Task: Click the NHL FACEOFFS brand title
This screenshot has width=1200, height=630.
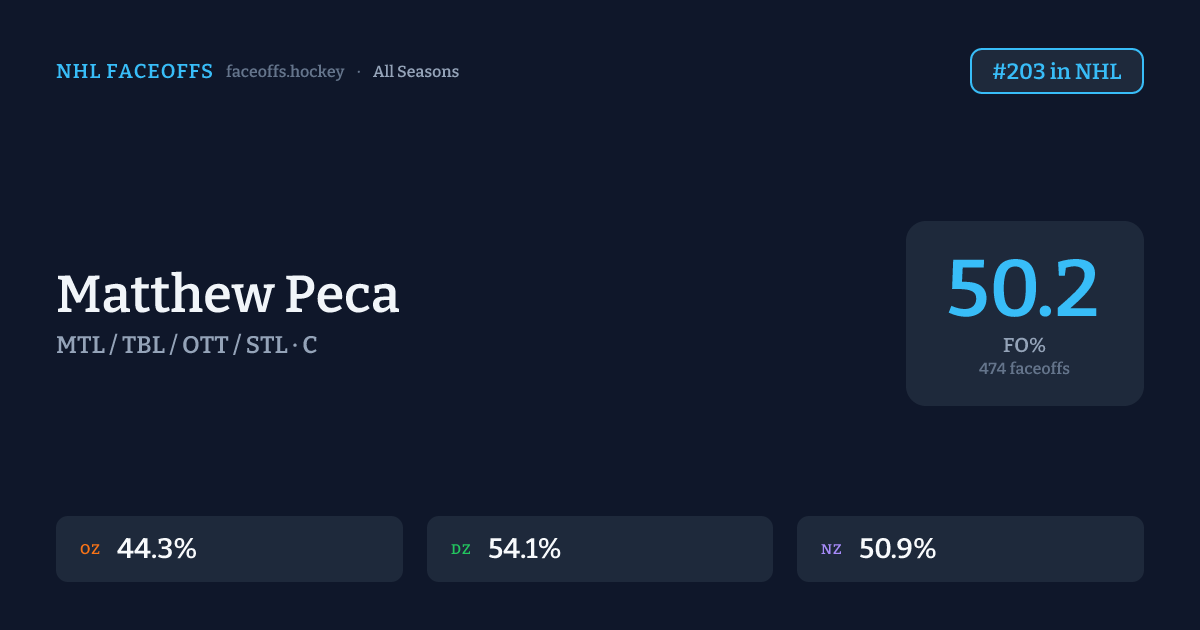Action: pos(134,72)
